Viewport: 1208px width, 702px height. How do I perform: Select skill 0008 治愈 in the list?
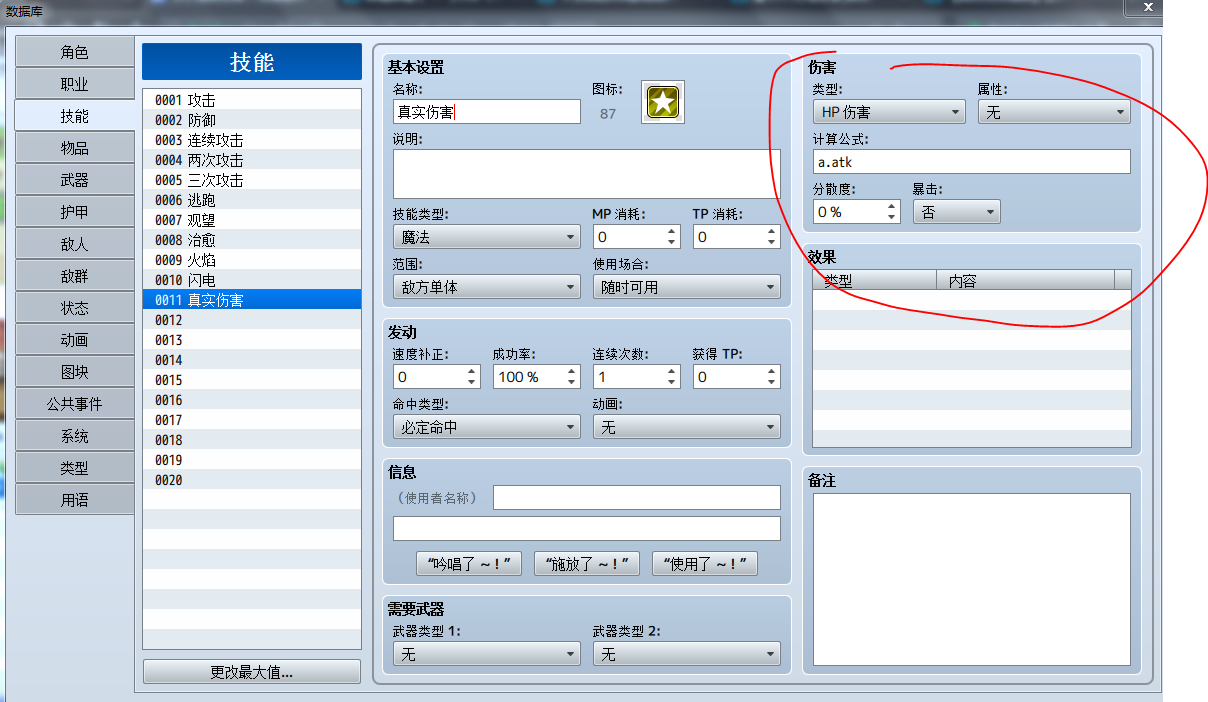point(252,240)
